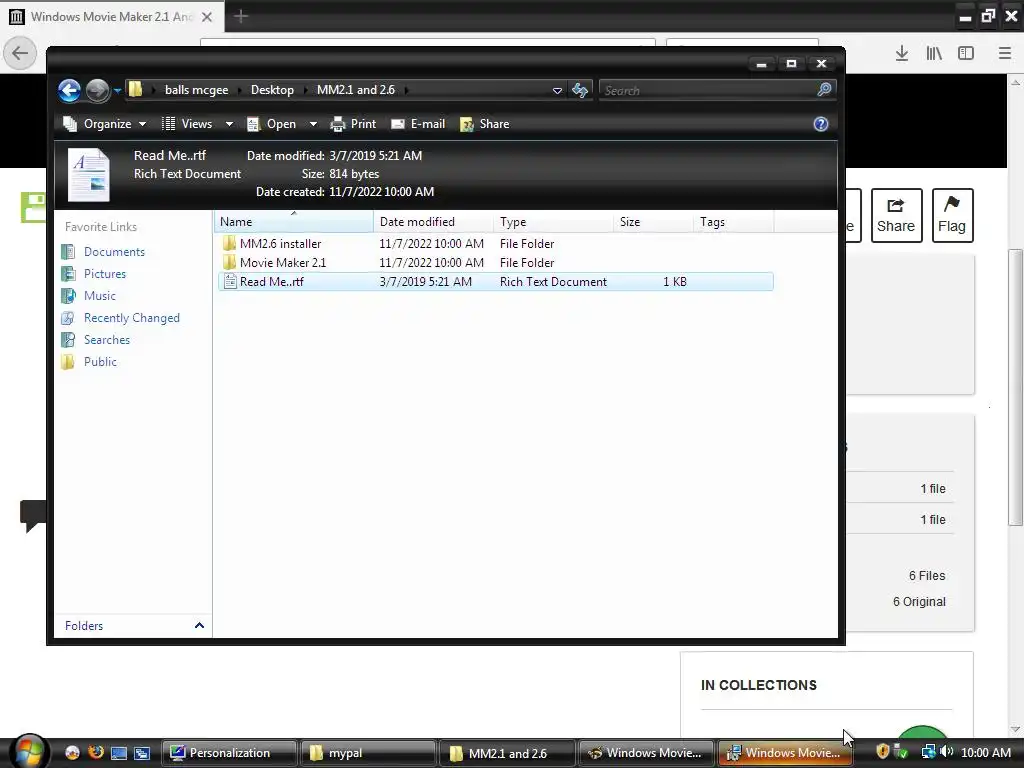Click E-mail in the Explorer toolbar
This screenshot has height=768, width=1024.
418,124
